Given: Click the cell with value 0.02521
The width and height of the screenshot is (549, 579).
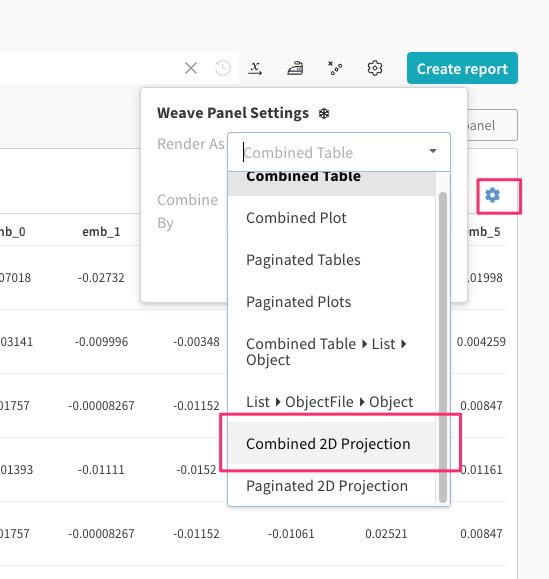Looking at the screenshot, I should coord(386,534).
